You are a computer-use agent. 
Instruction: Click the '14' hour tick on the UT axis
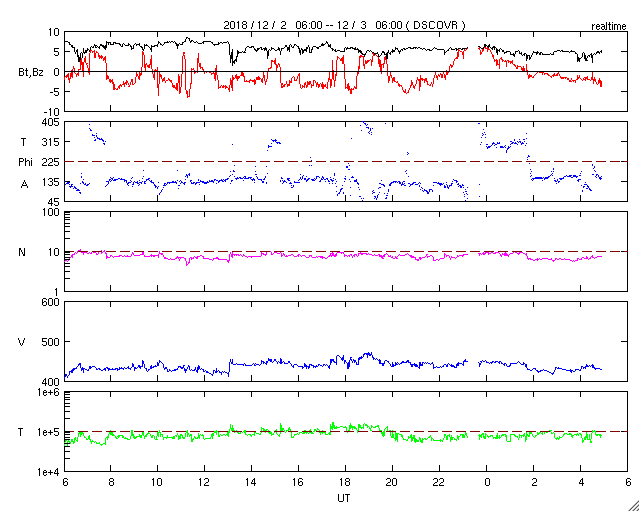point(251,482)
